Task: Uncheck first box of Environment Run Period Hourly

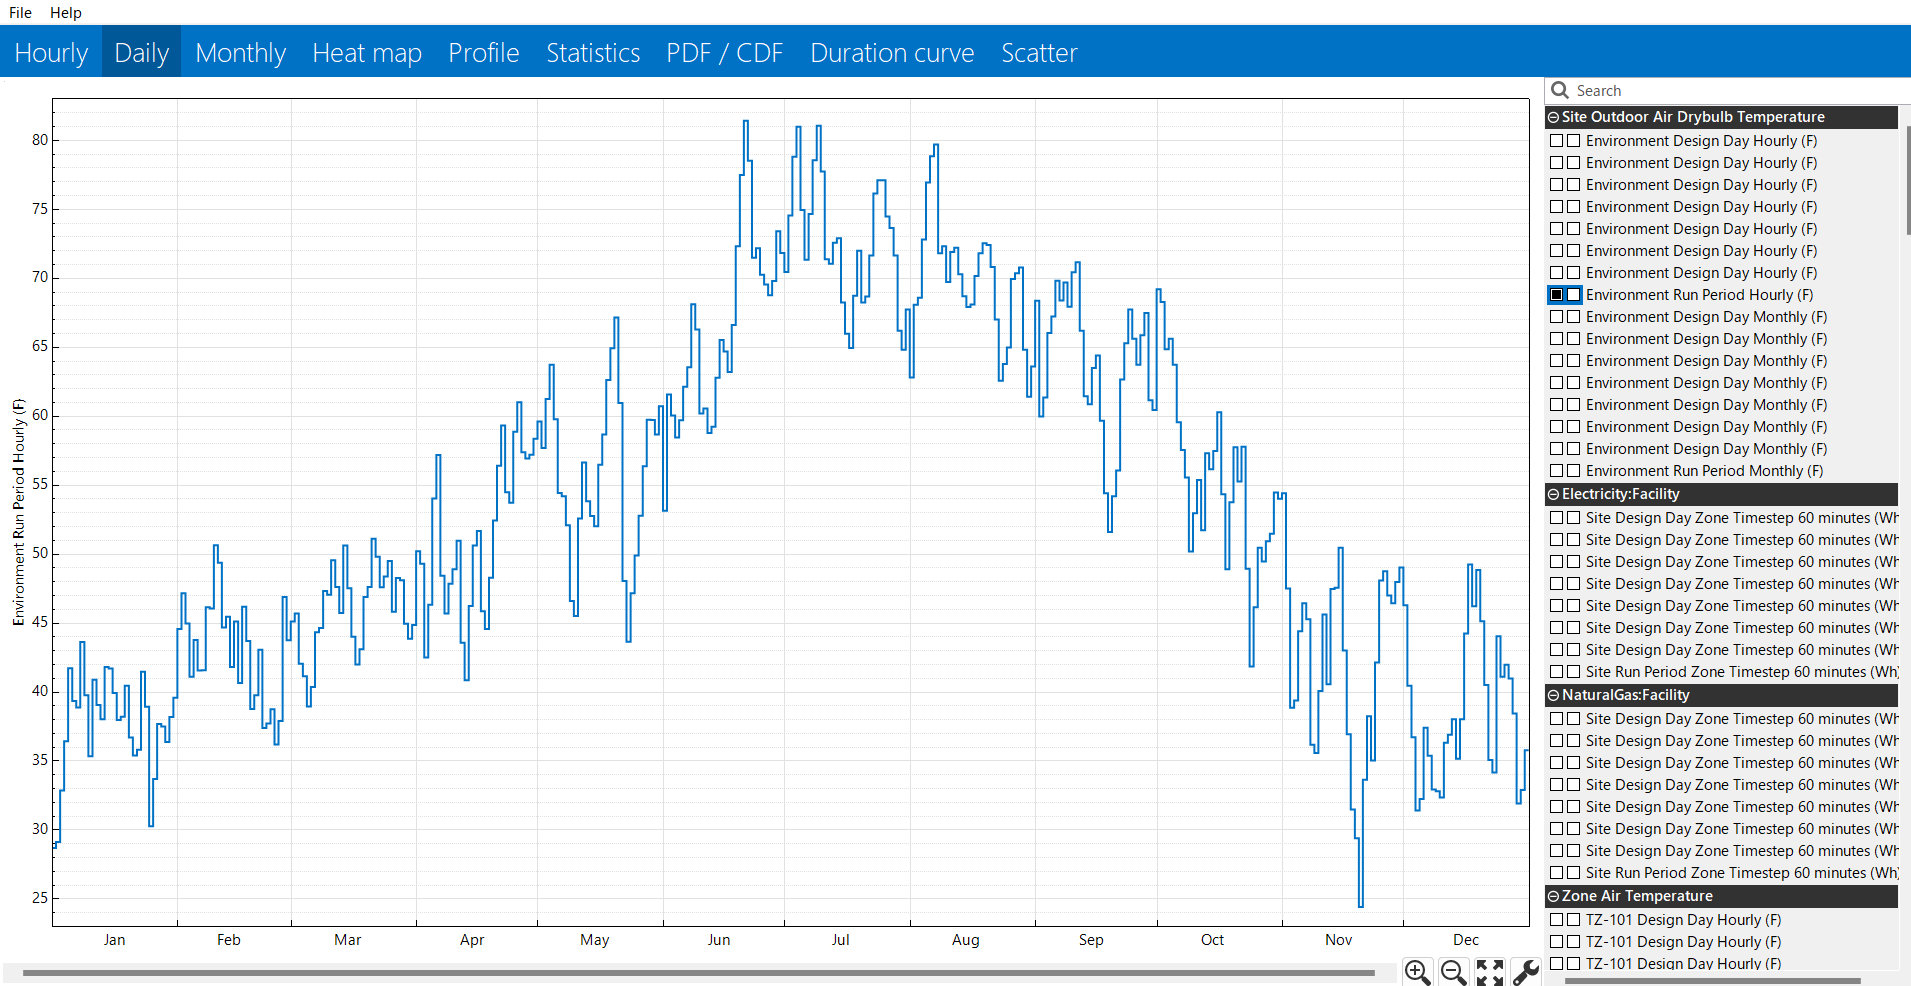Action: tap(1557, 295)
